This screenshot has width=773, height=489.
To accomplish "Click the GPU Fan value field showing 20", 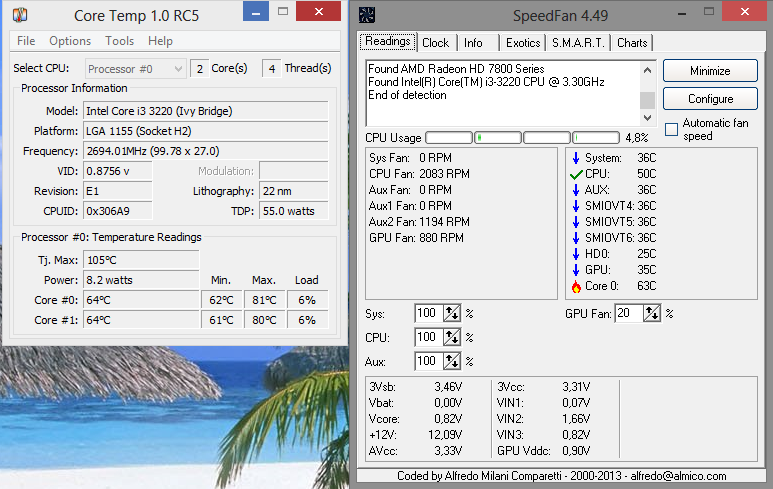I will click(x=629, y=314).
